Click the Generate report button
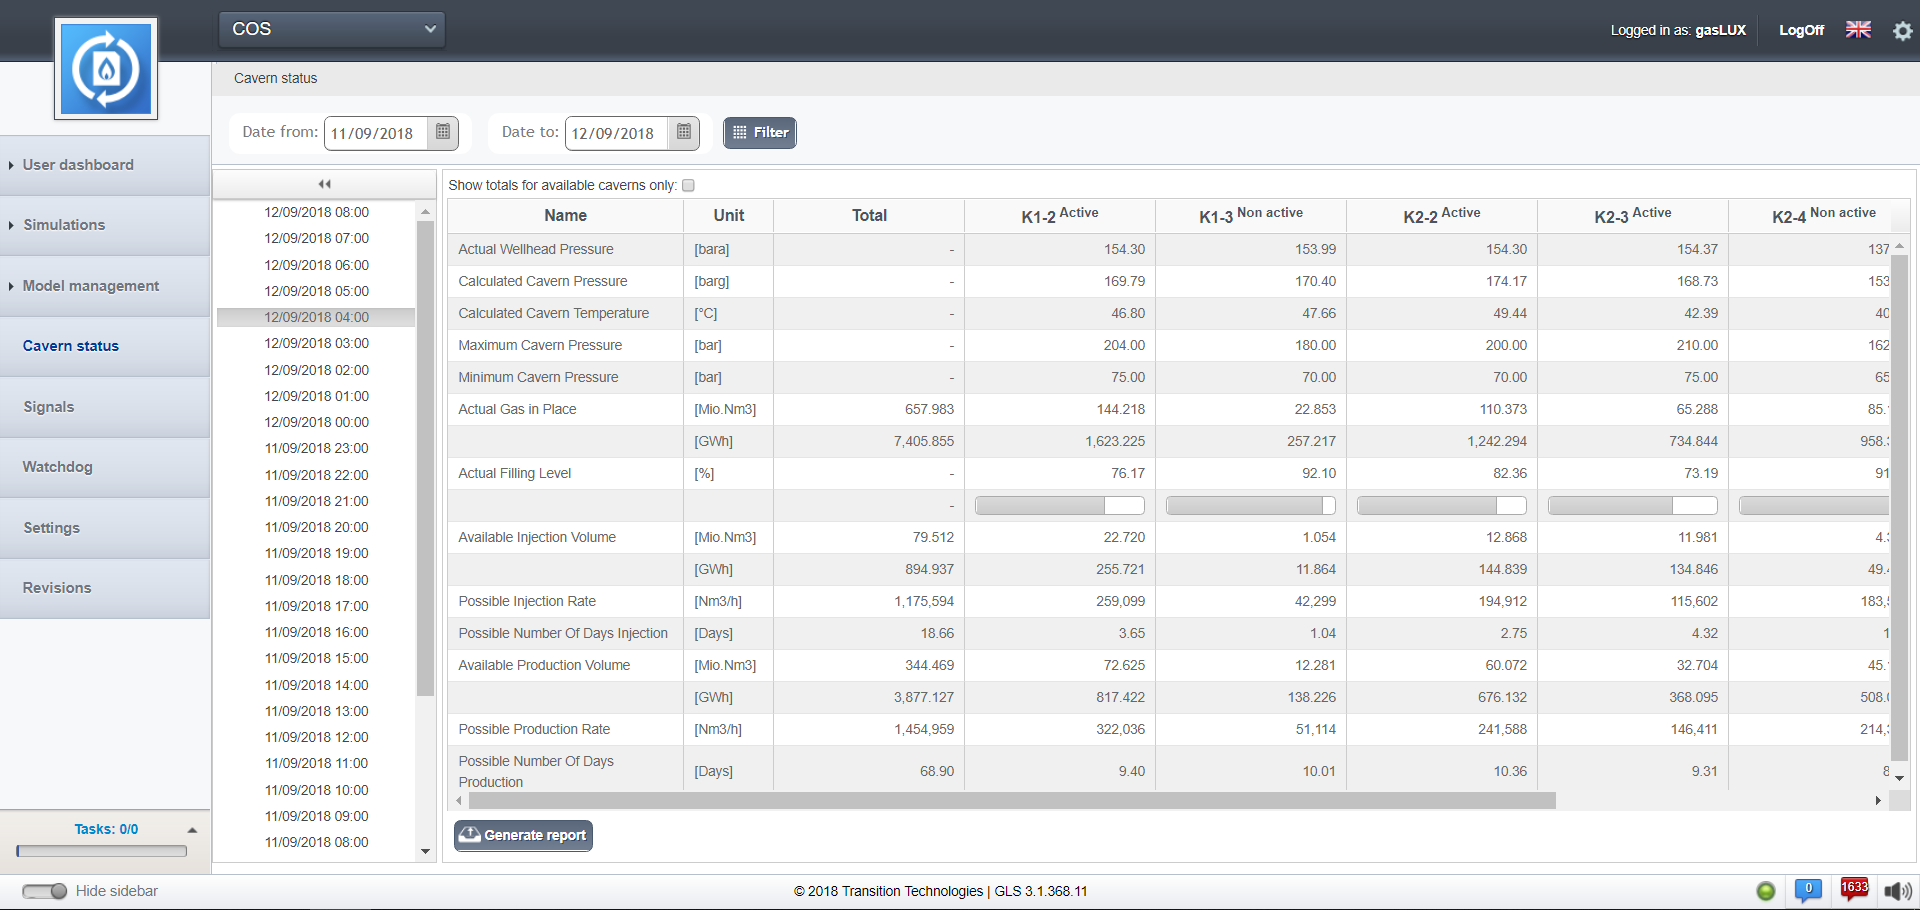1920x910 pixels. click(523, 835)
